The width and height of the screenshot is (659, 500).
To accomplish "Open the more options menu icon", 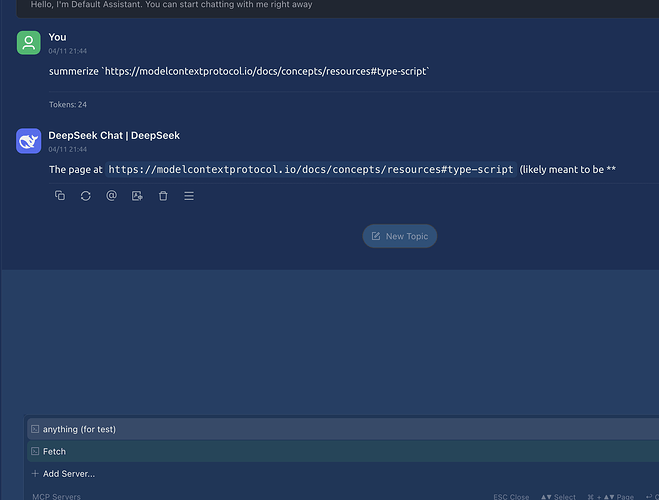I will point(189,196).
